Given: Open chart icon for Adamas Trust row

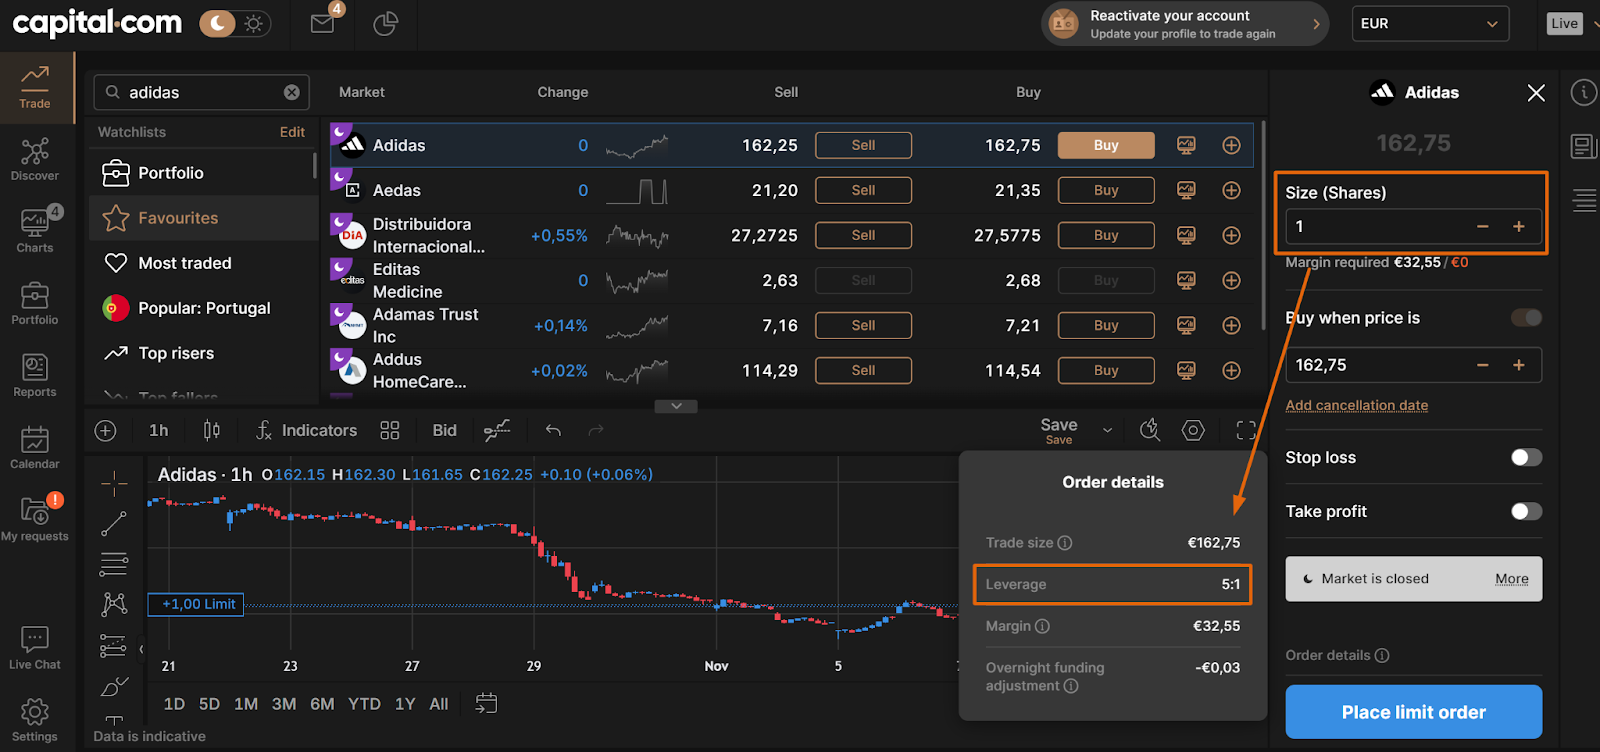Looking at the screenshot, I should click(1186, 325).
